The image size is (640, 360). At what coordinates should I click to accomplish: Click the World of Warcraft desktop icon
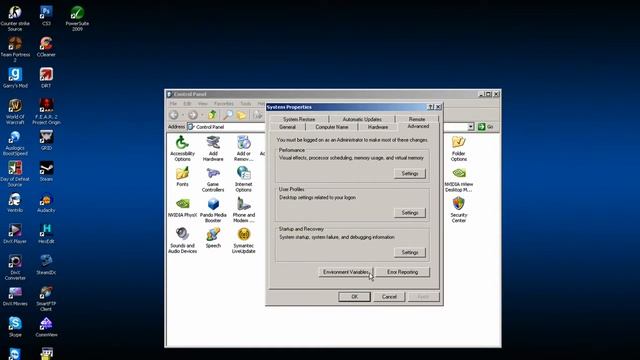15,111
